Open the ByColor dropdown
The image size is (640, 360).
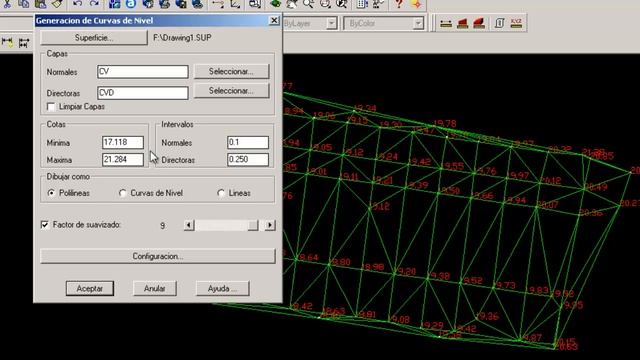point(418,23)
